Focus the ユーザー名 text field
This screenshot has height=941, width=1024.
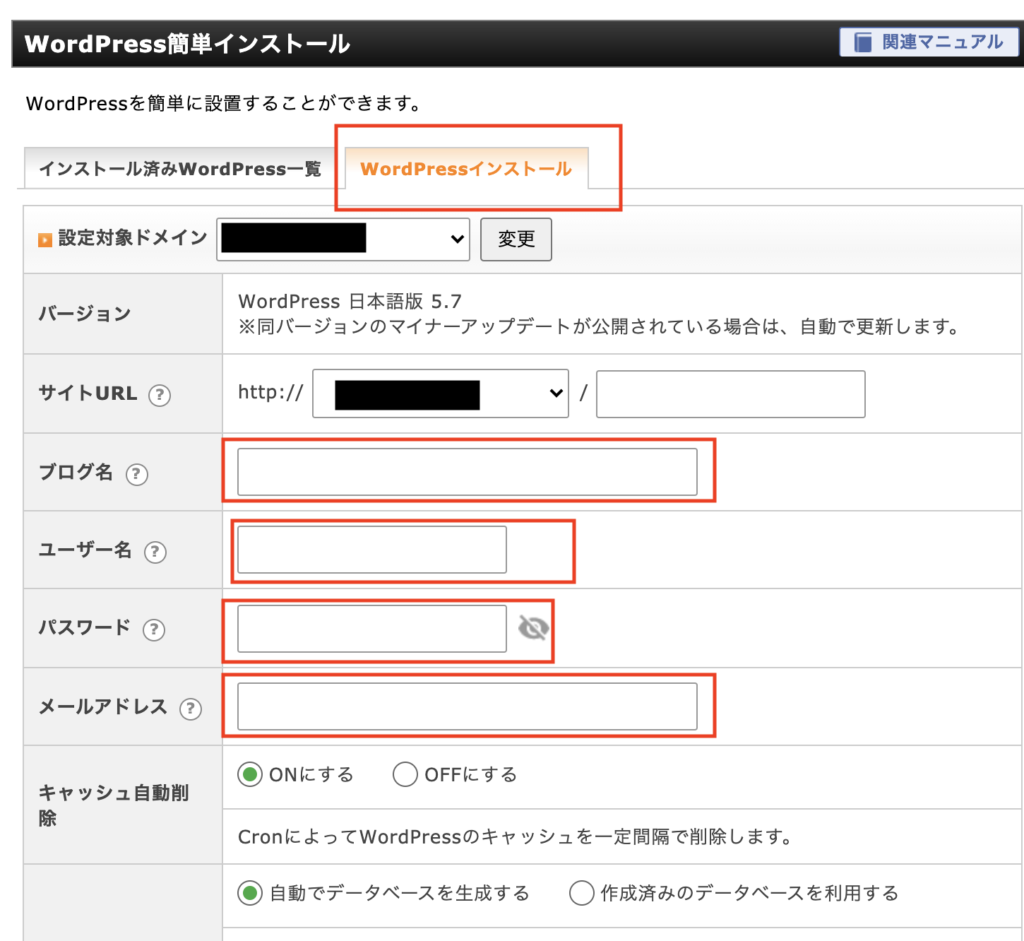[x=372, y=550]
